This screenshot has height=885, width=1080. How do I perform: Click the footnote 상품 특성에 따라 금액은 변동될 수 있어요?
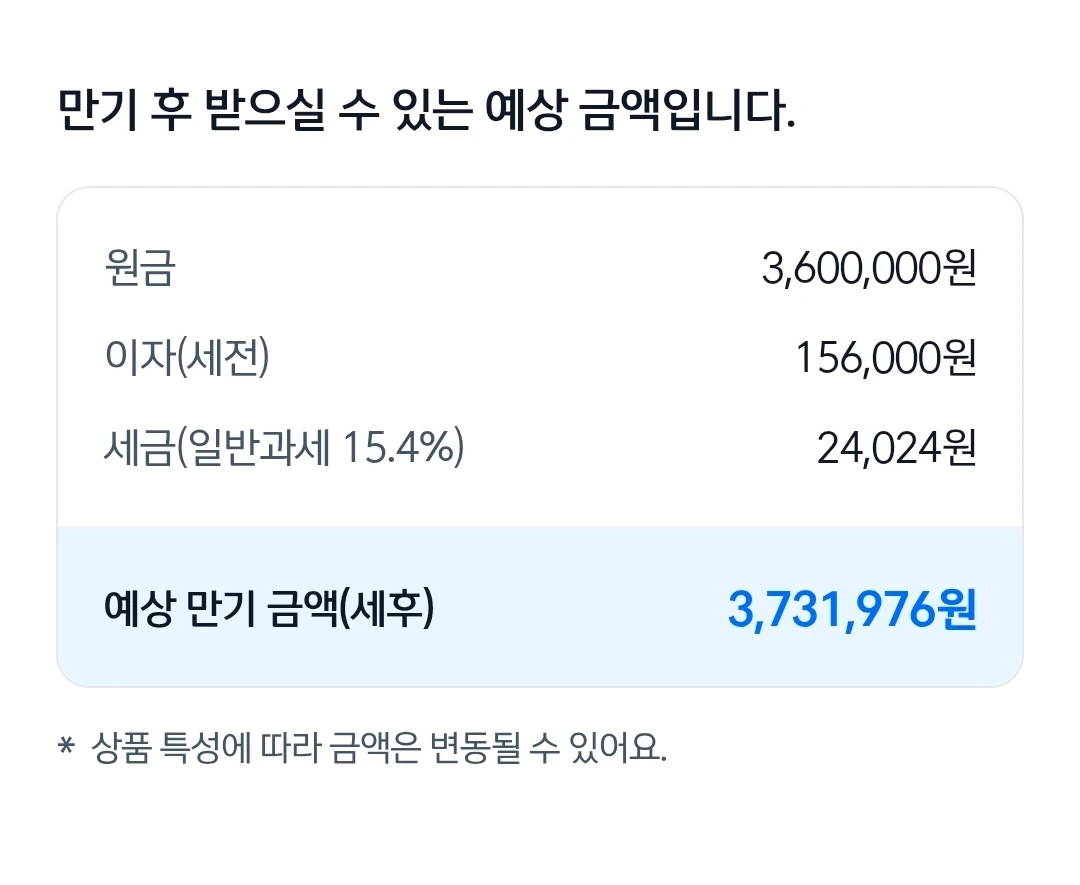tap(379, 747)
